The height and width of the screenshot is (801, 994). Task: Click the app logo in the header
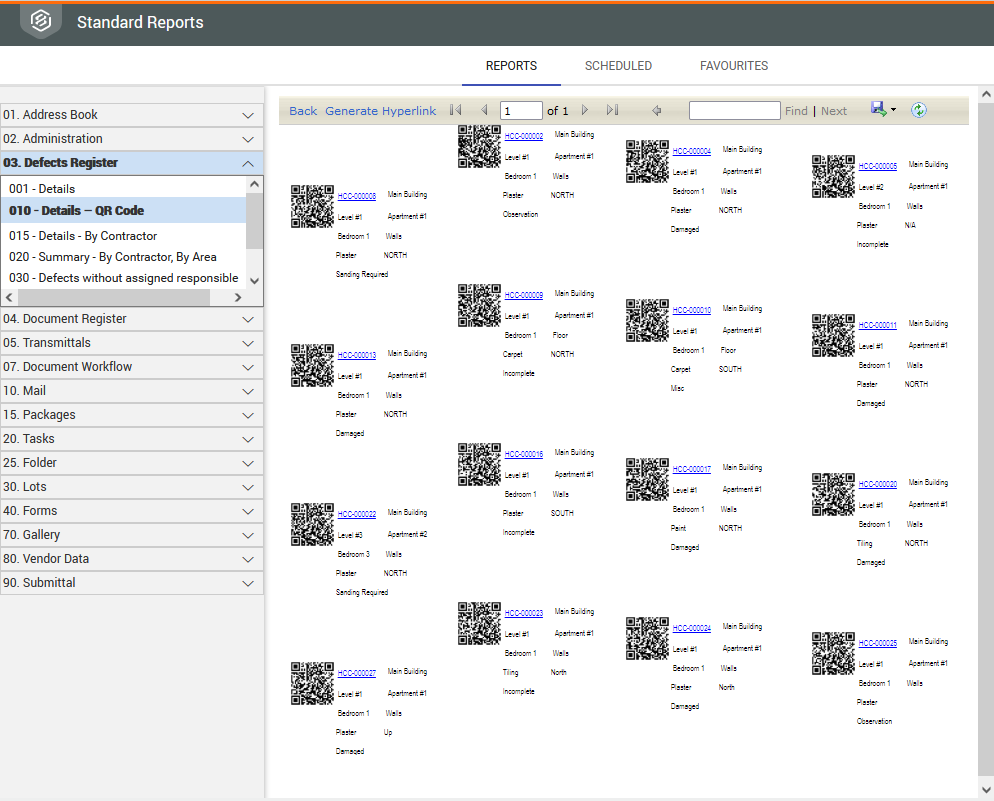click(41, 21)
